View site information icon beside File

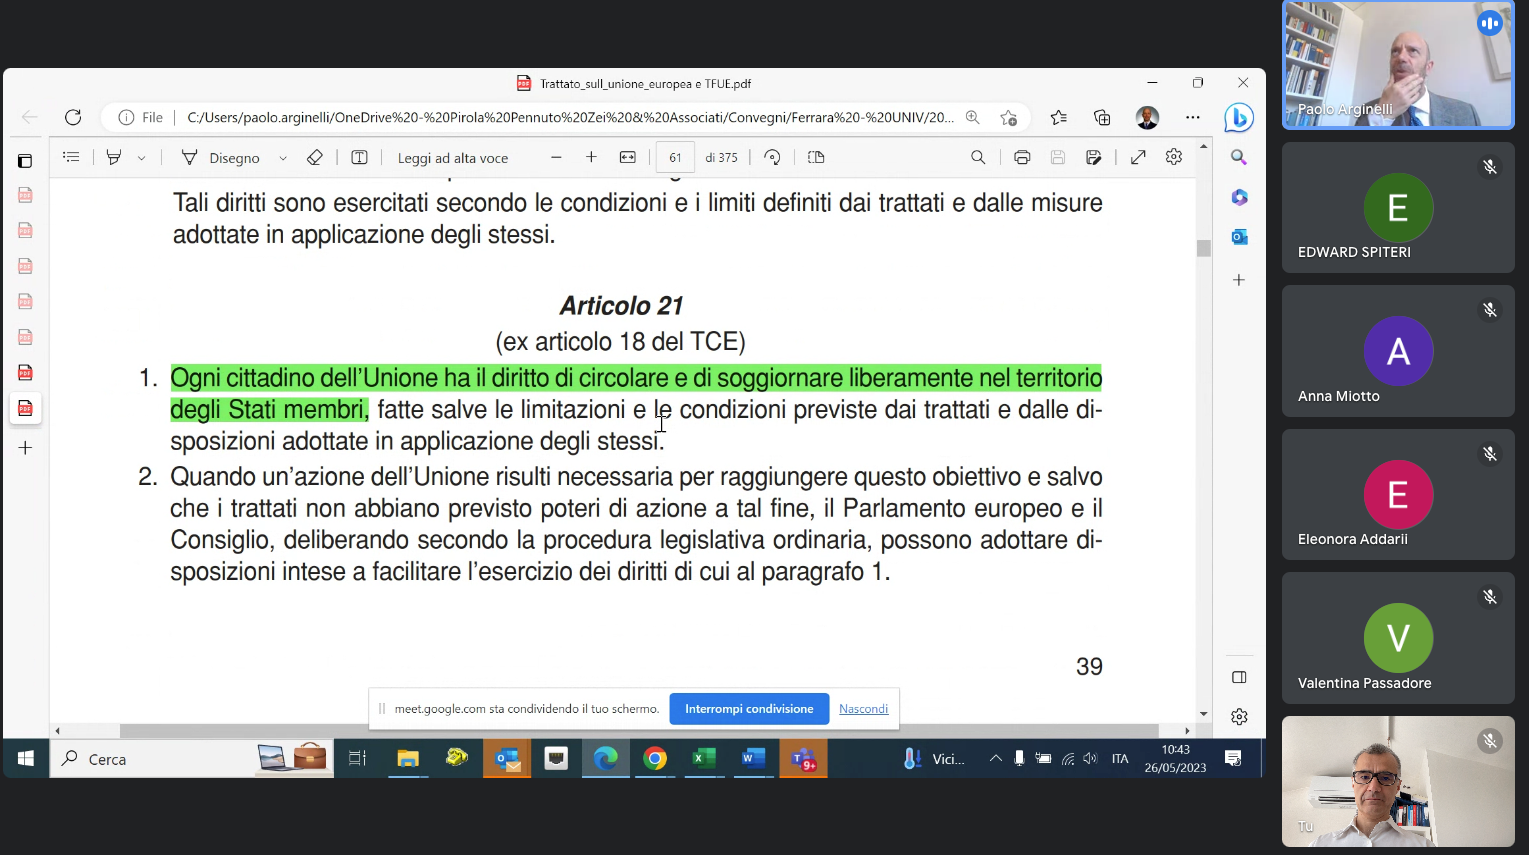click(126, 117)
